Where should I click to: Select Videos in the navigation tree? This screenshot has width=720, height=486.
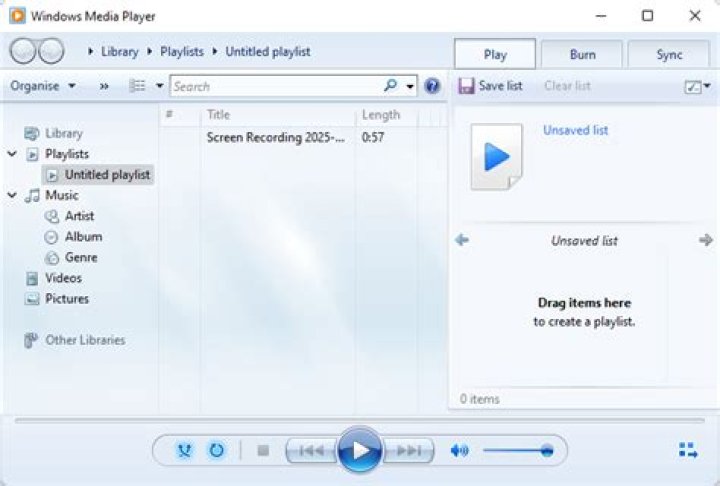[x=63, y=278]
